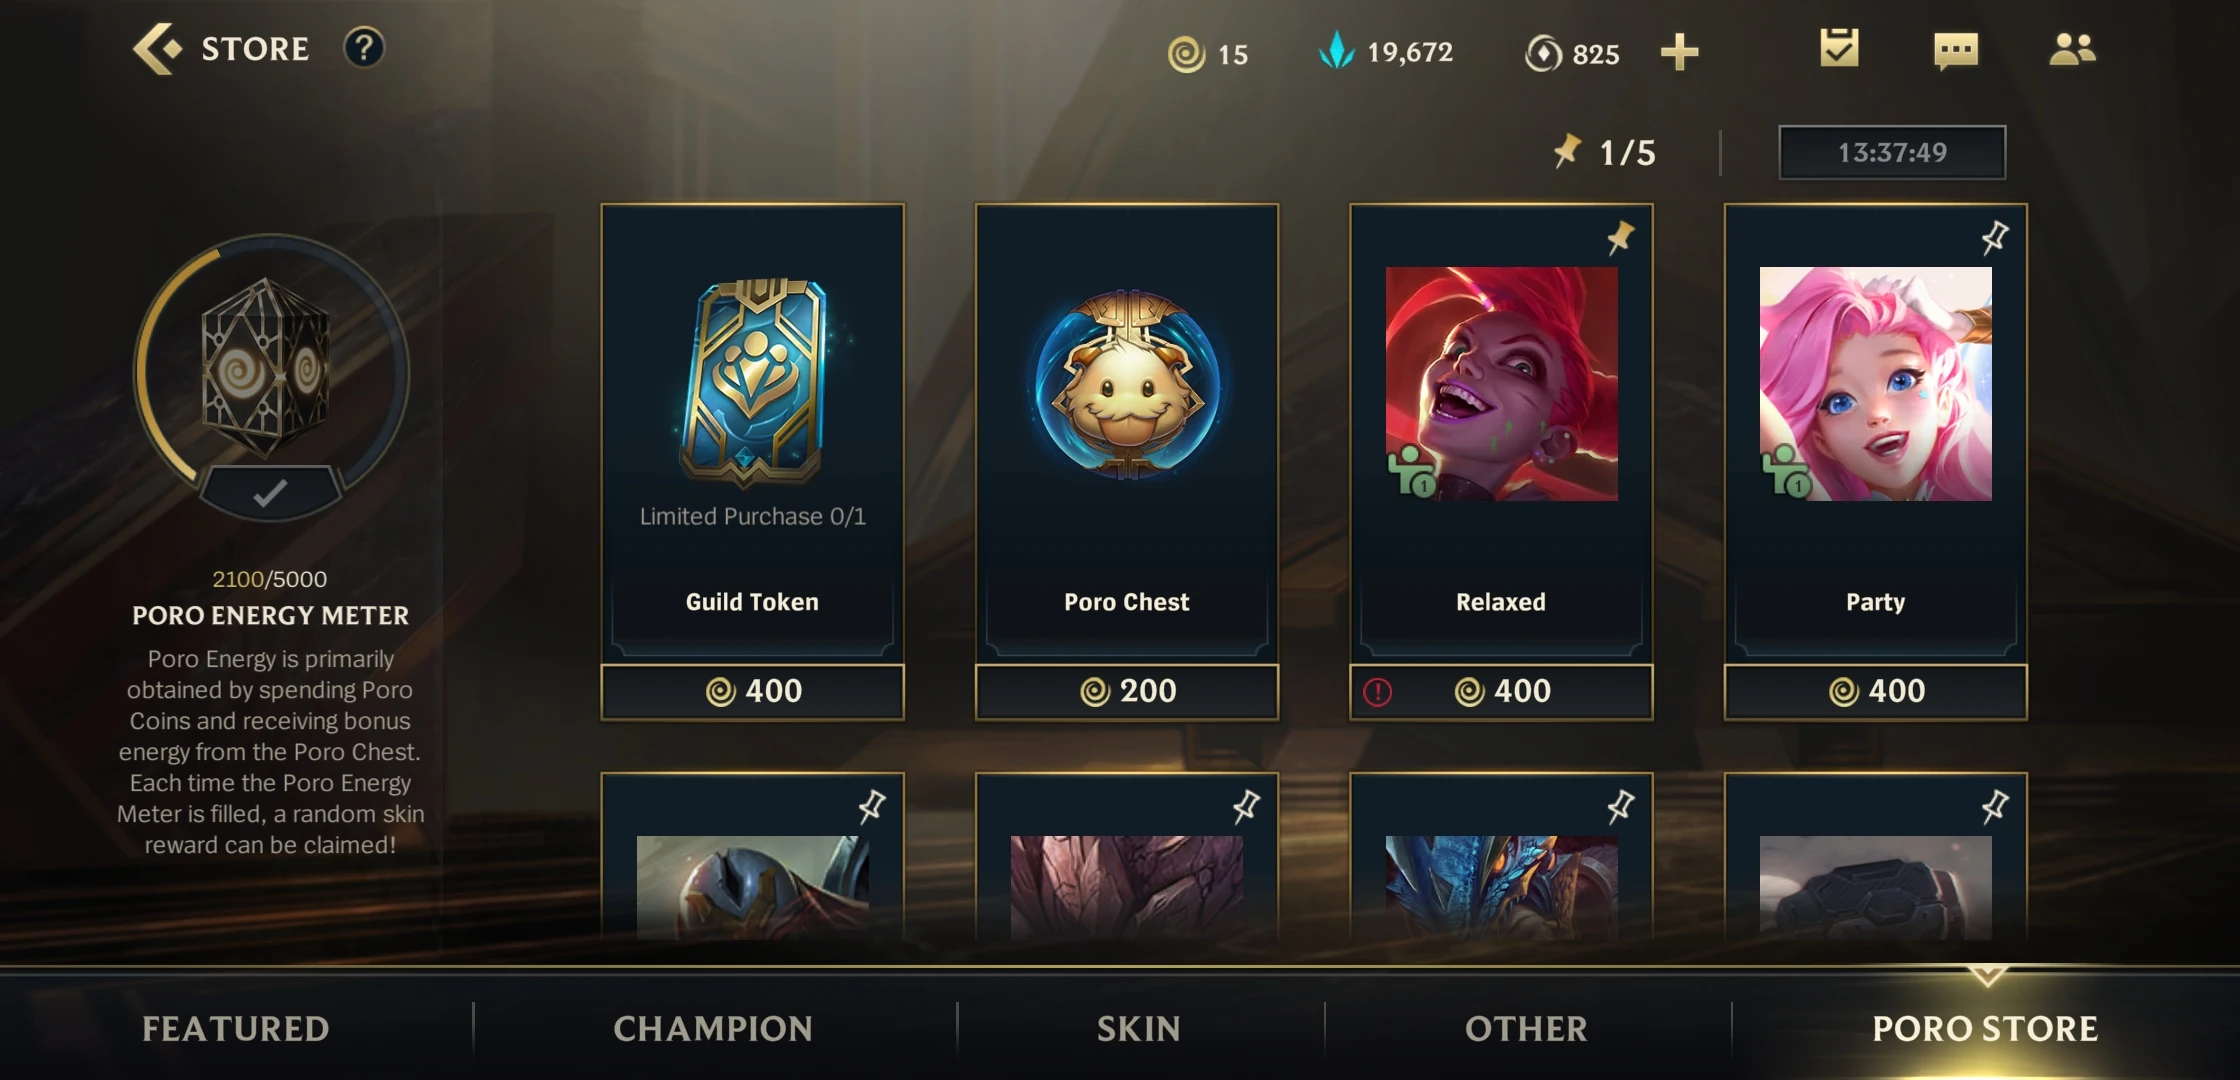
Task: Open the store help question mark
Action: pyautogui.click(x=364, y=48)
